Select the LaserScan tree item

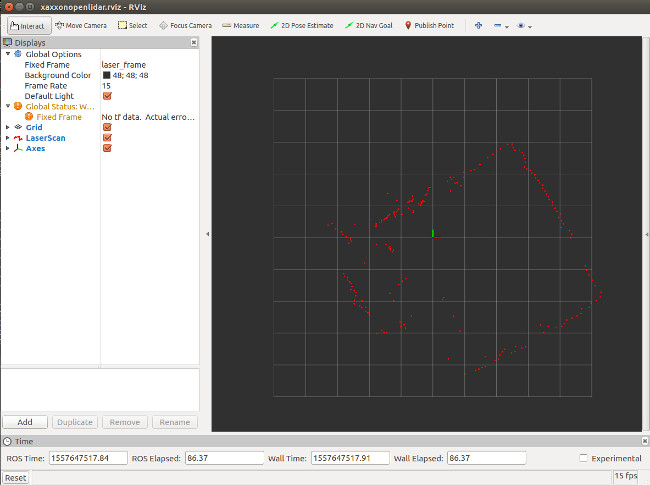pyautogui.click(x=46, y=138)
